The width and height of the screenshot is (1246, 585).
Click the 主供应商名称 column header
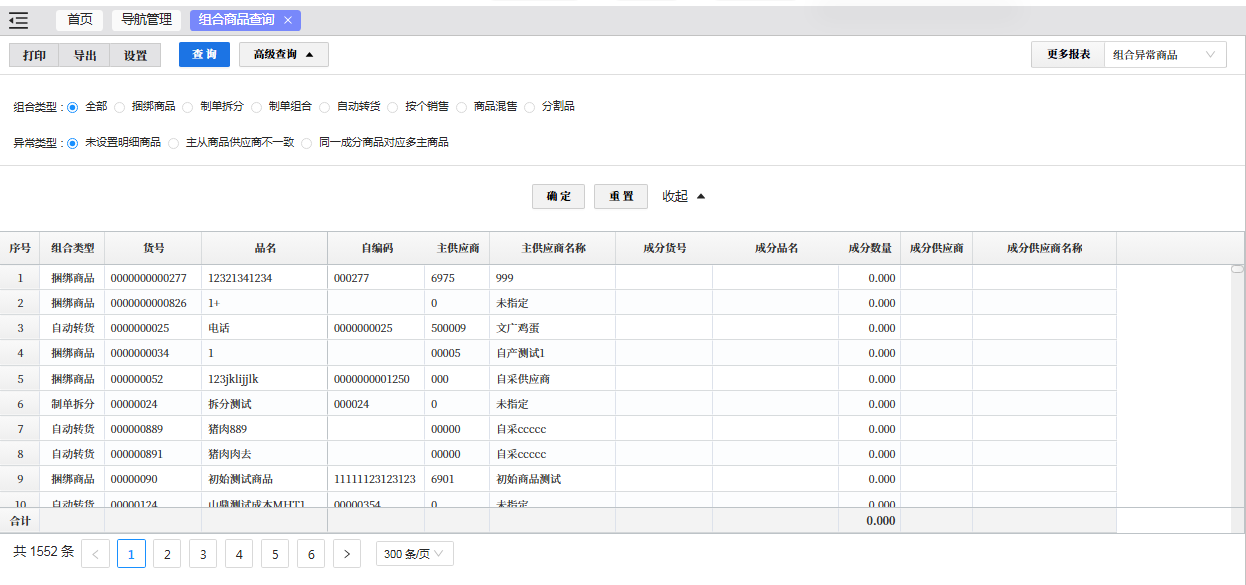[553, 248]
